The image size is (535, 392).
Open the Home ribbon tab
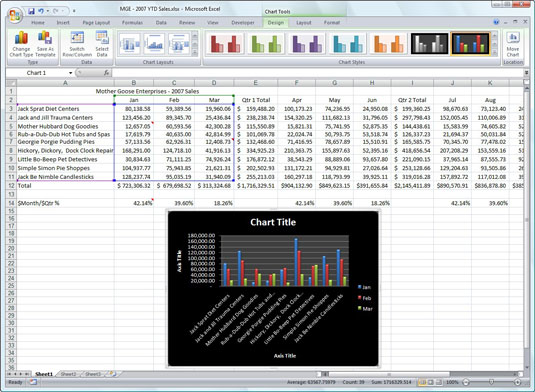tap(38, 23)
